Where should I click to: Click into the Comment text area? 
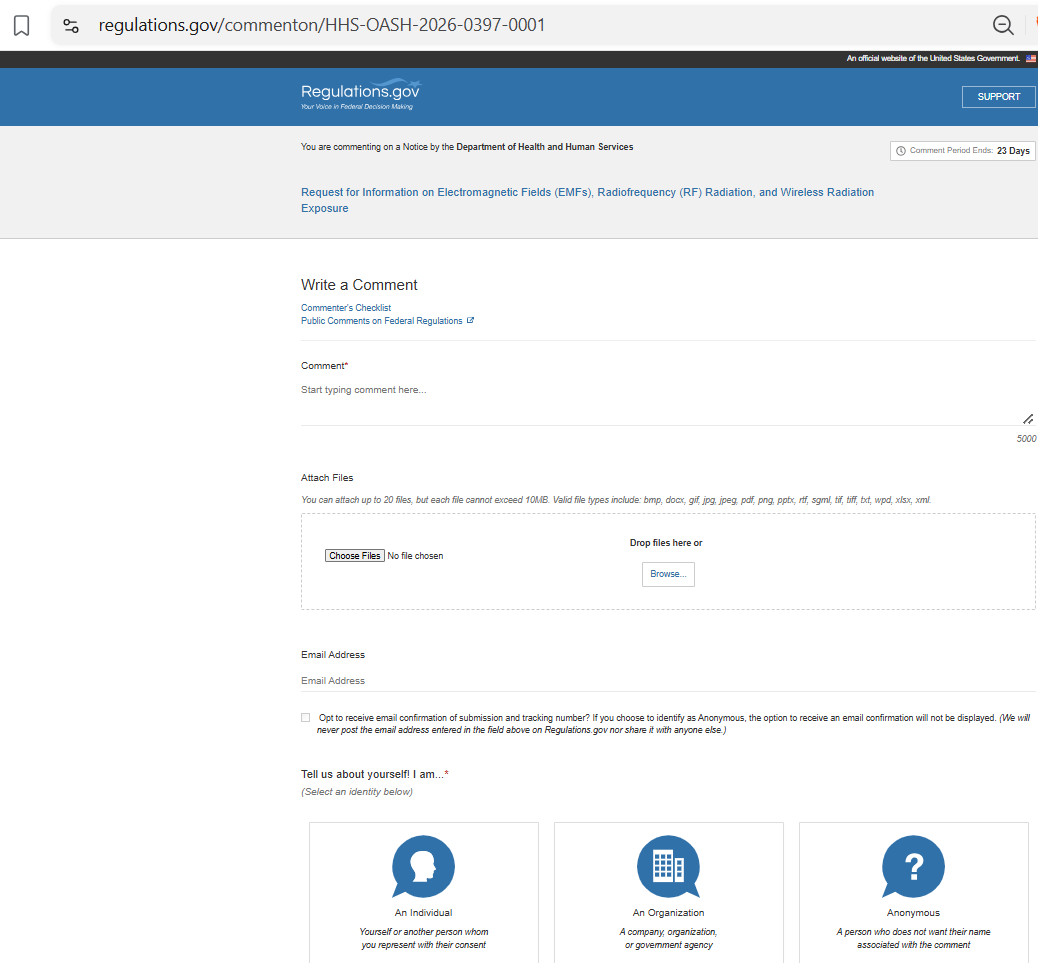coord(667,401)
